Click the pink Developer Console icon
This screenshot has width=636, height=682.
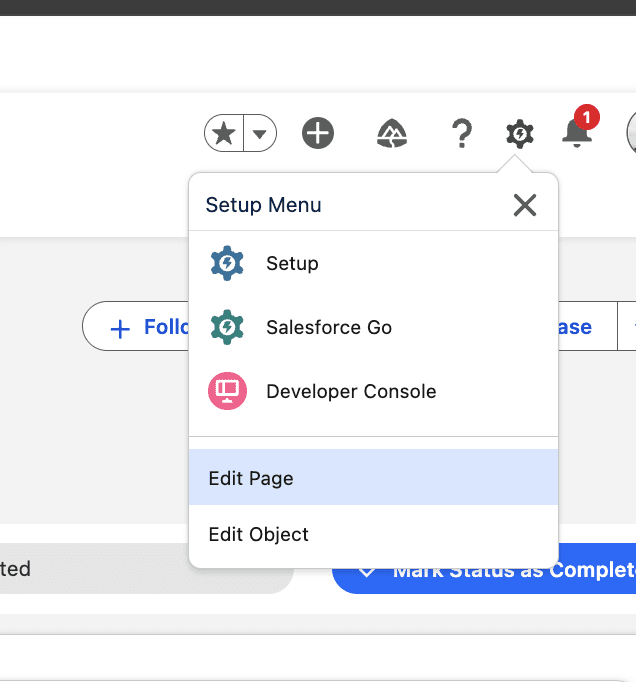(227, 391)
